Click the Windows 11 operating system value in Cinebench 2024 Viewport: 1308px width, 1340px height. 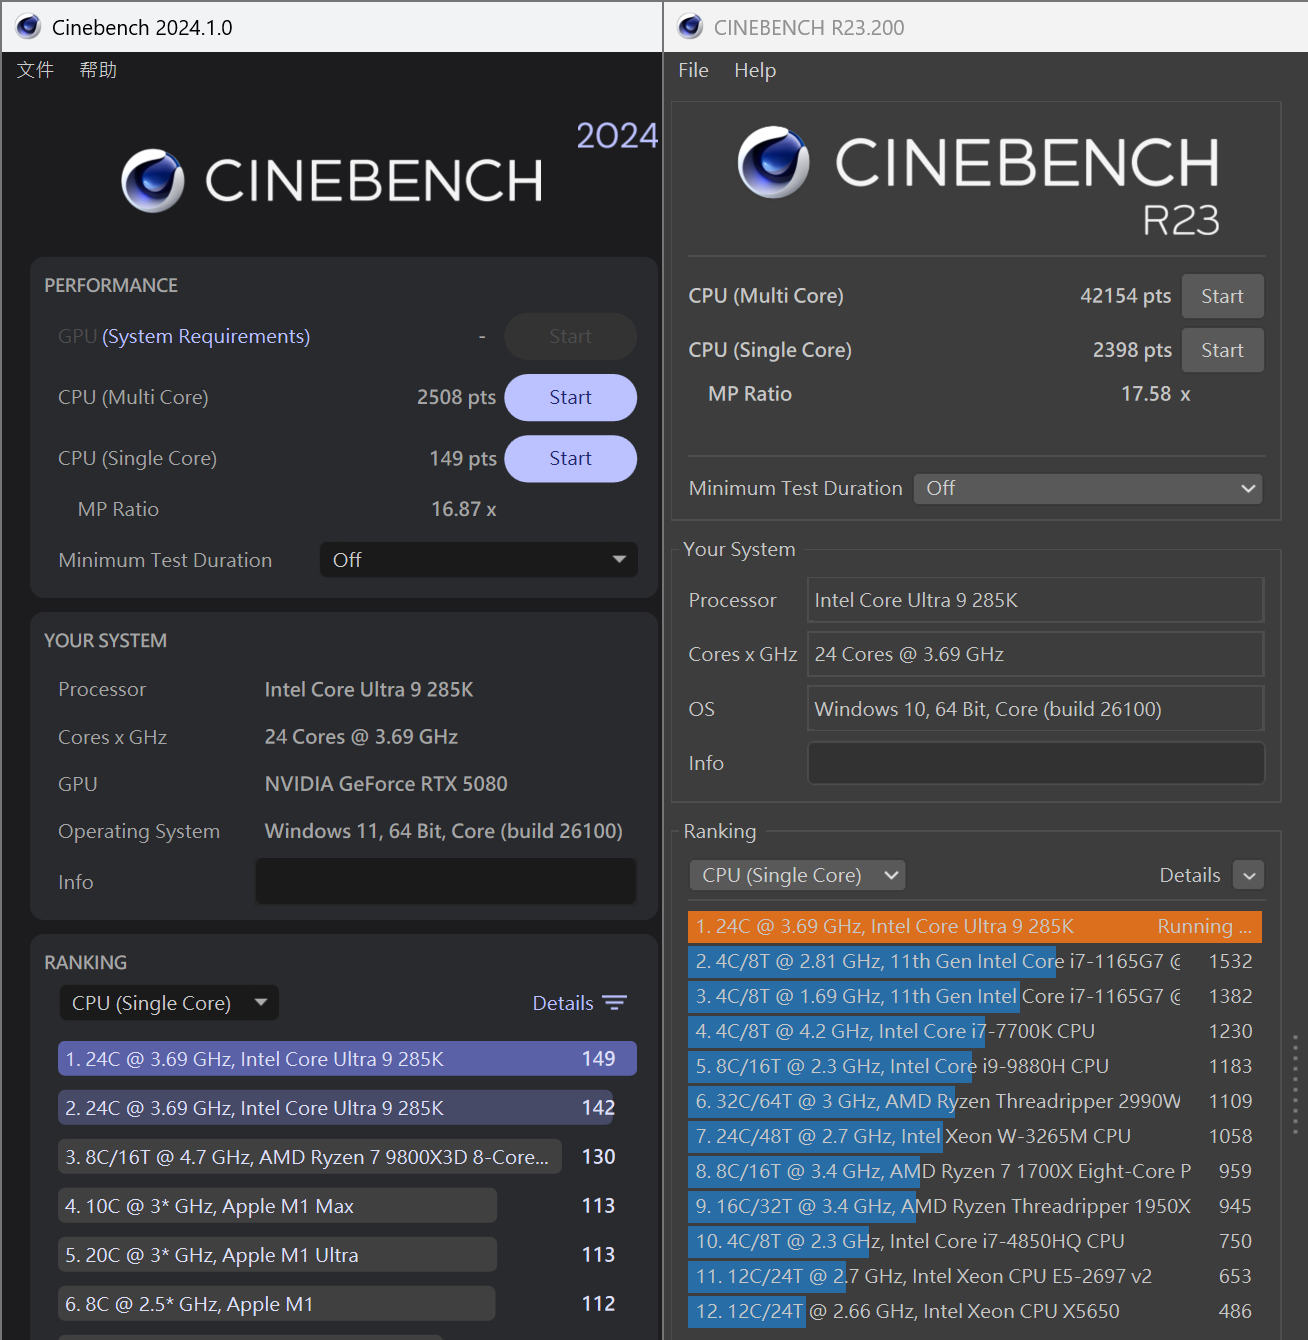pos(443,831)
